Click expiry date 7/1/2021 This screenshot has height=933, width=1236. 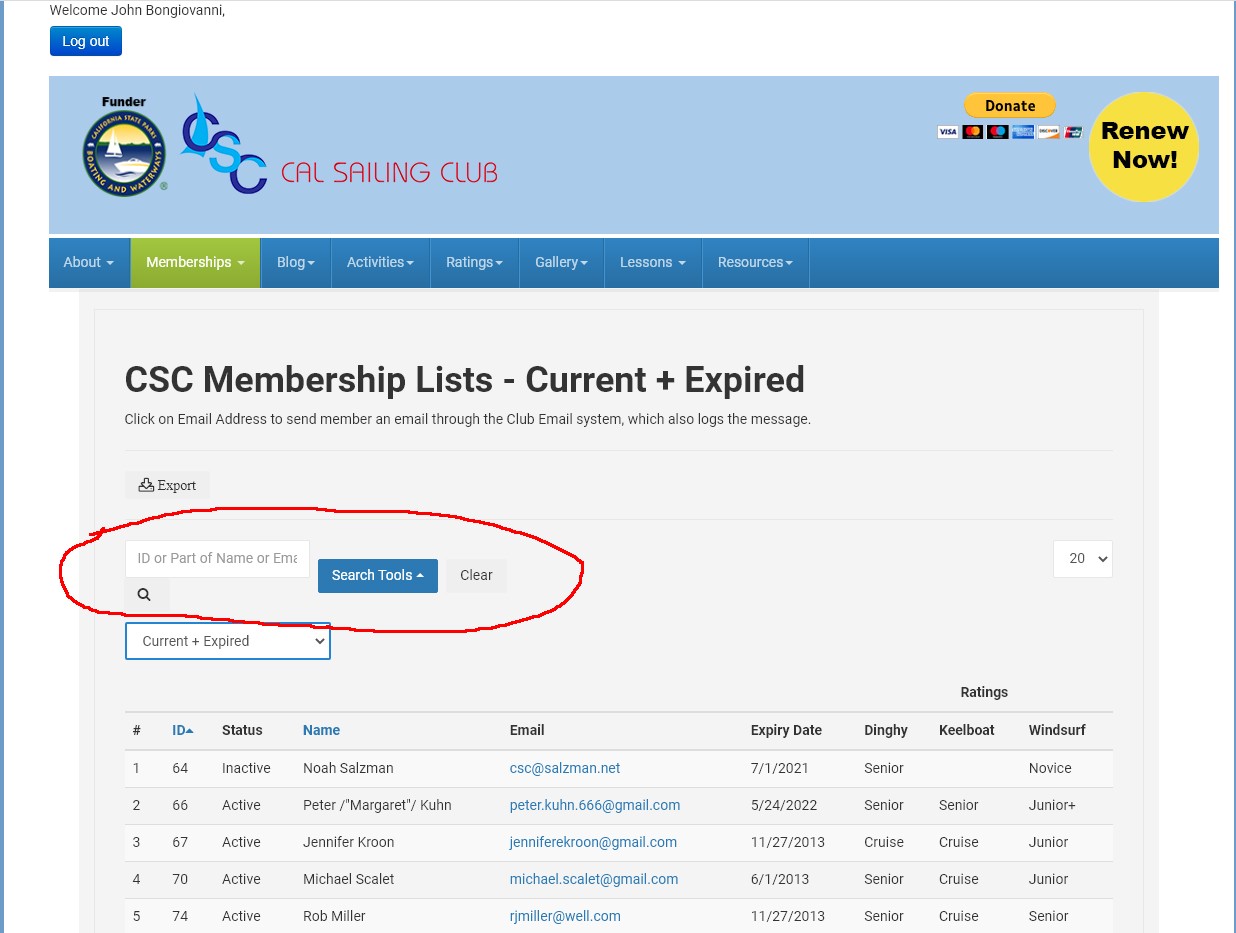coord(780,768)
